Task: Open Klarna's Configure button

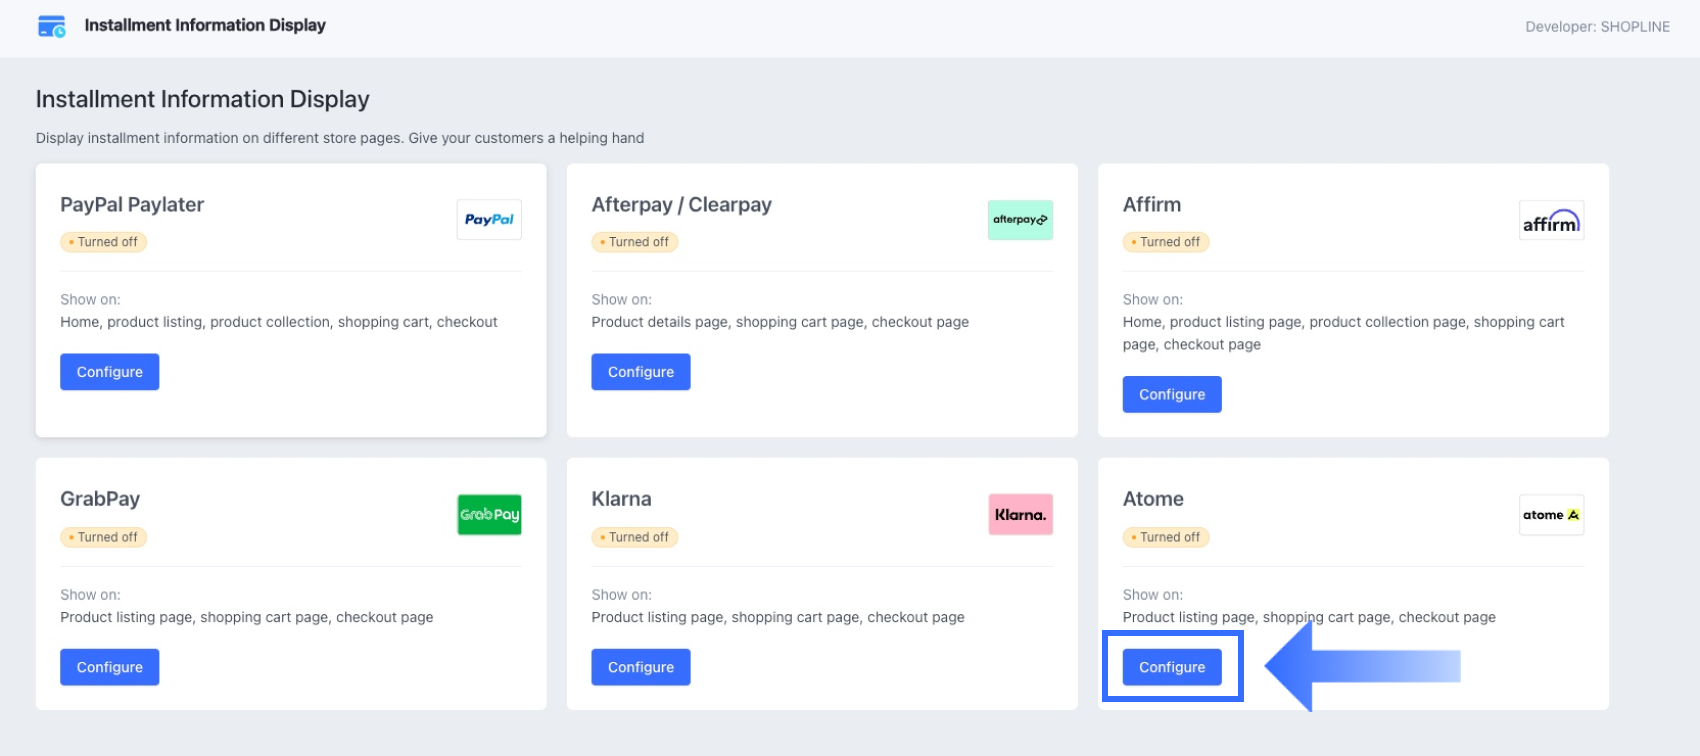Action: pyautogui.click(x=641, y=667)
